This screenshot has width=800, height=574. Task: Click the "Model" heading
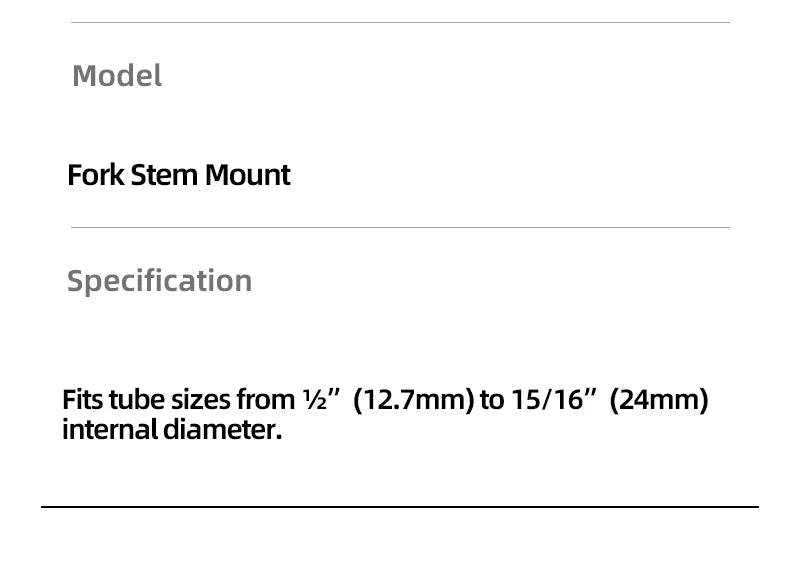117,76
